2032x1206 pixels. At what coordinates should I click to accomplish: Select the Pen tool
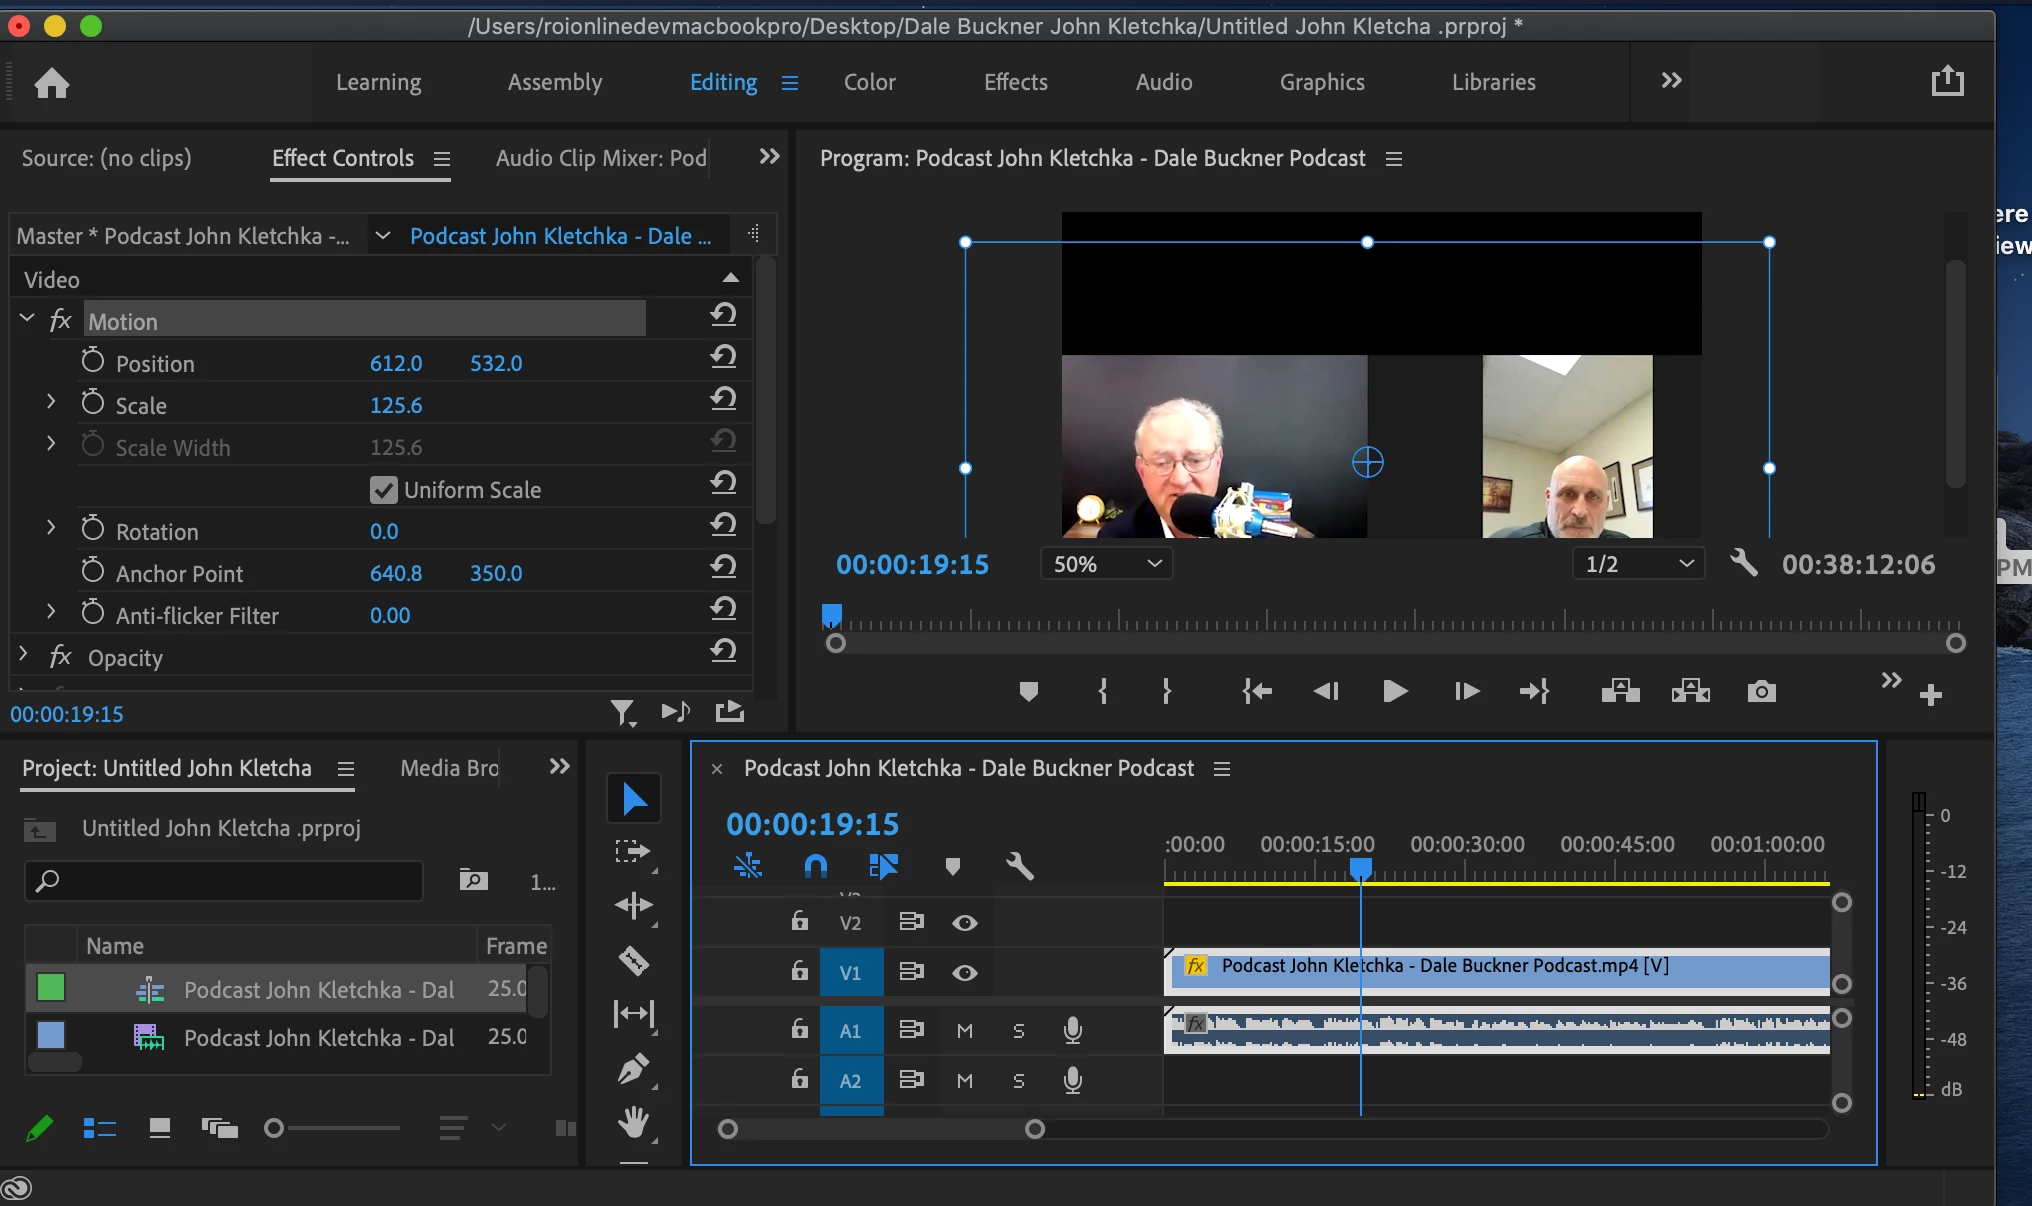[634, 1069]
